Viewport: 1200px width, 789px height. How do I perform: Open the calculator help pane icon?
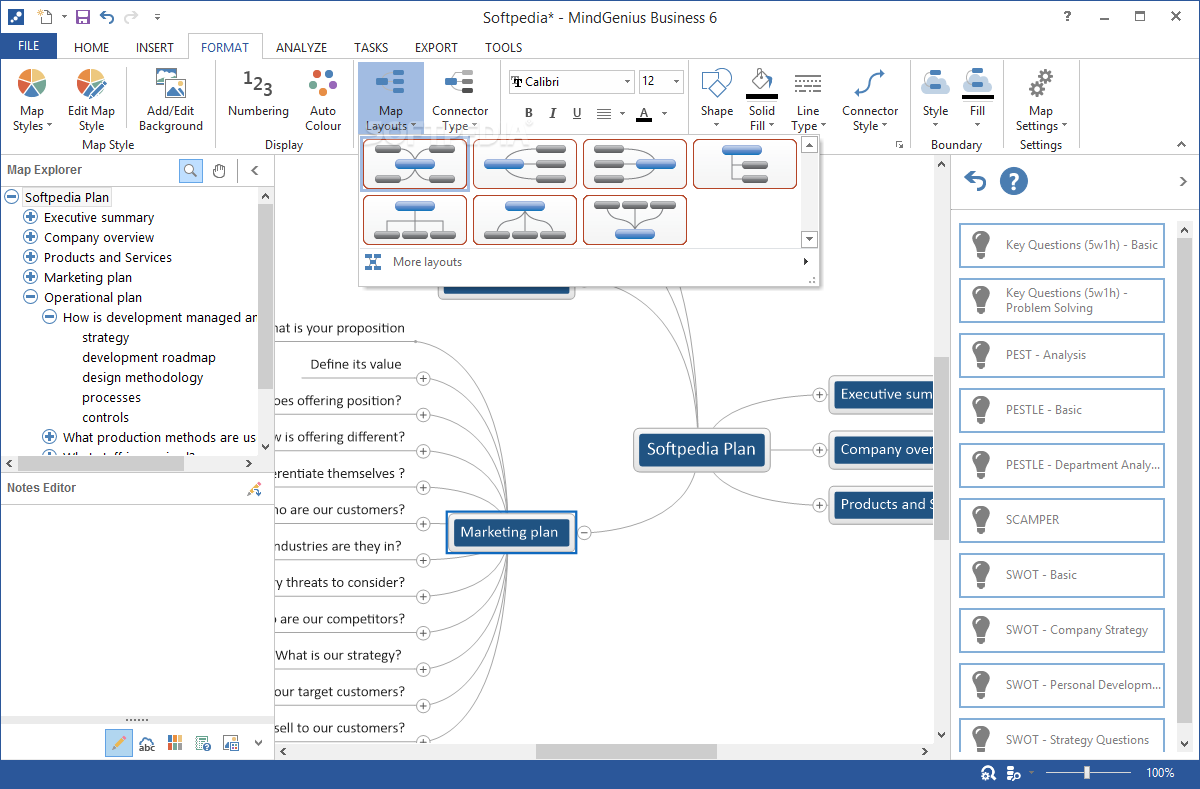[x=203, y=743]
